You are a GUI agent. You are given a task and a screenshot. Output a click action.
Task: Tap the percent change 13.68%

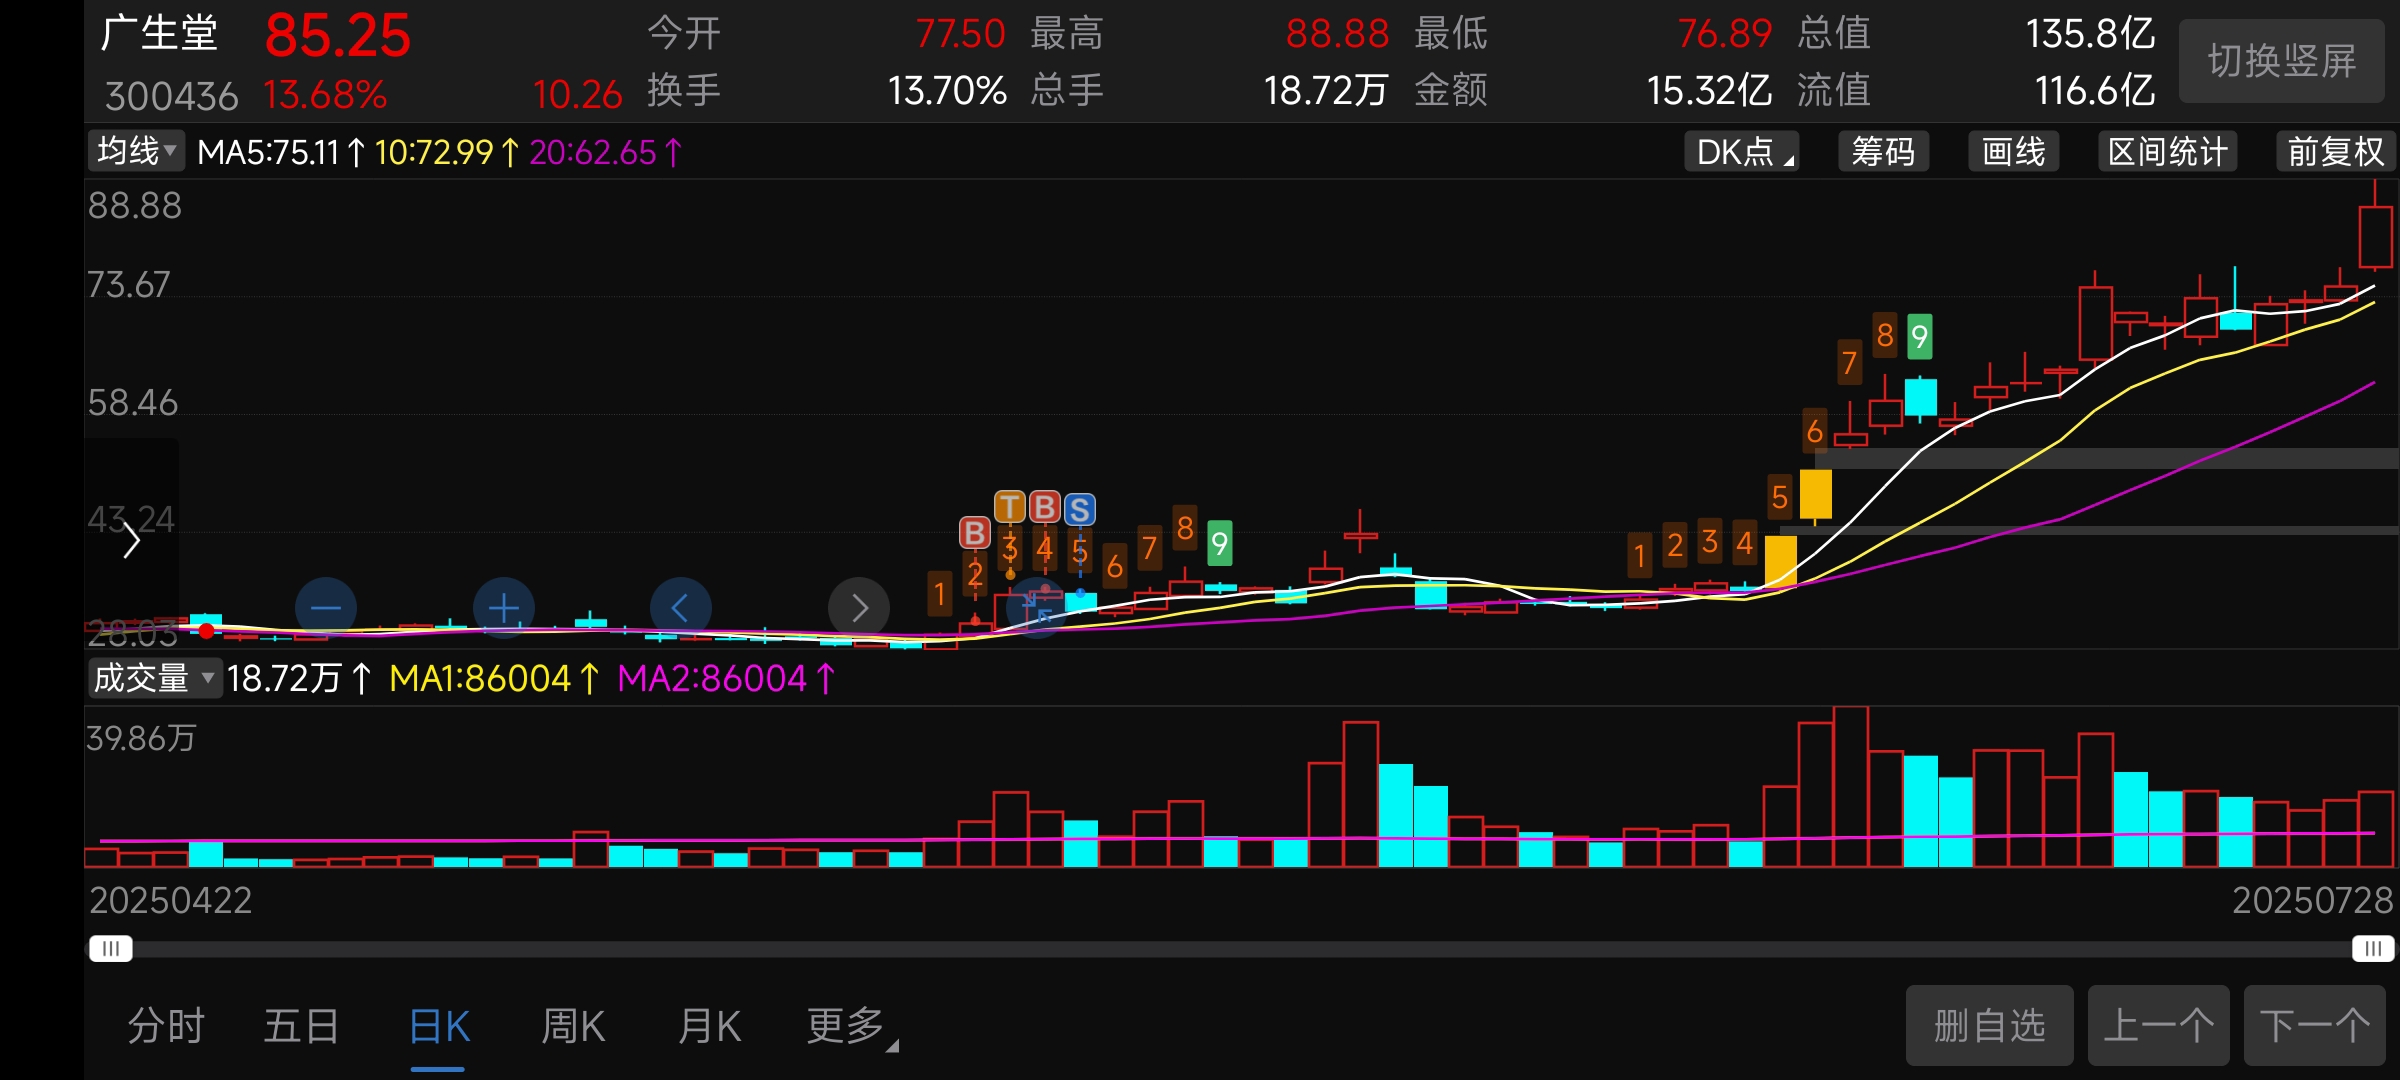(325, 95)
